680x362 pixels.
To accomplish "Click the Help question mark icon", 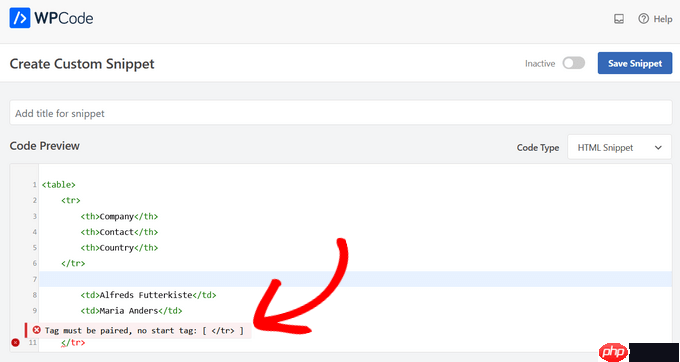I will (644, 19).
